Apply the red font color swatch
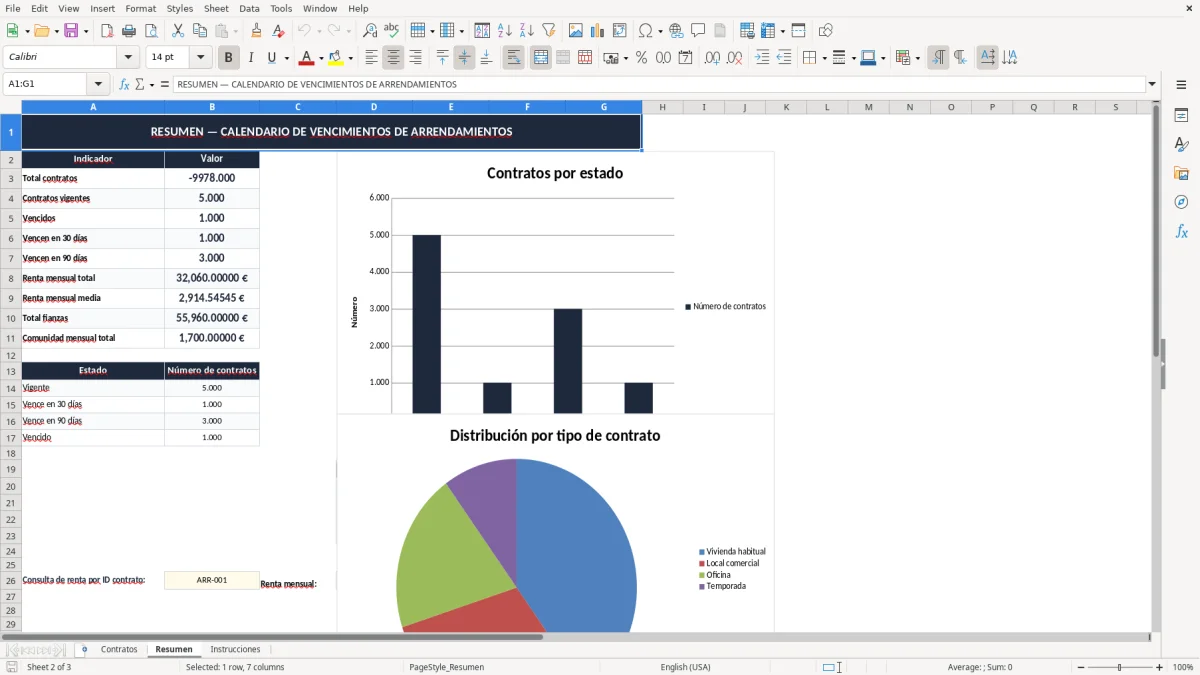The height and width of the screenshot is (675, 1200). (x=307, y=58)
